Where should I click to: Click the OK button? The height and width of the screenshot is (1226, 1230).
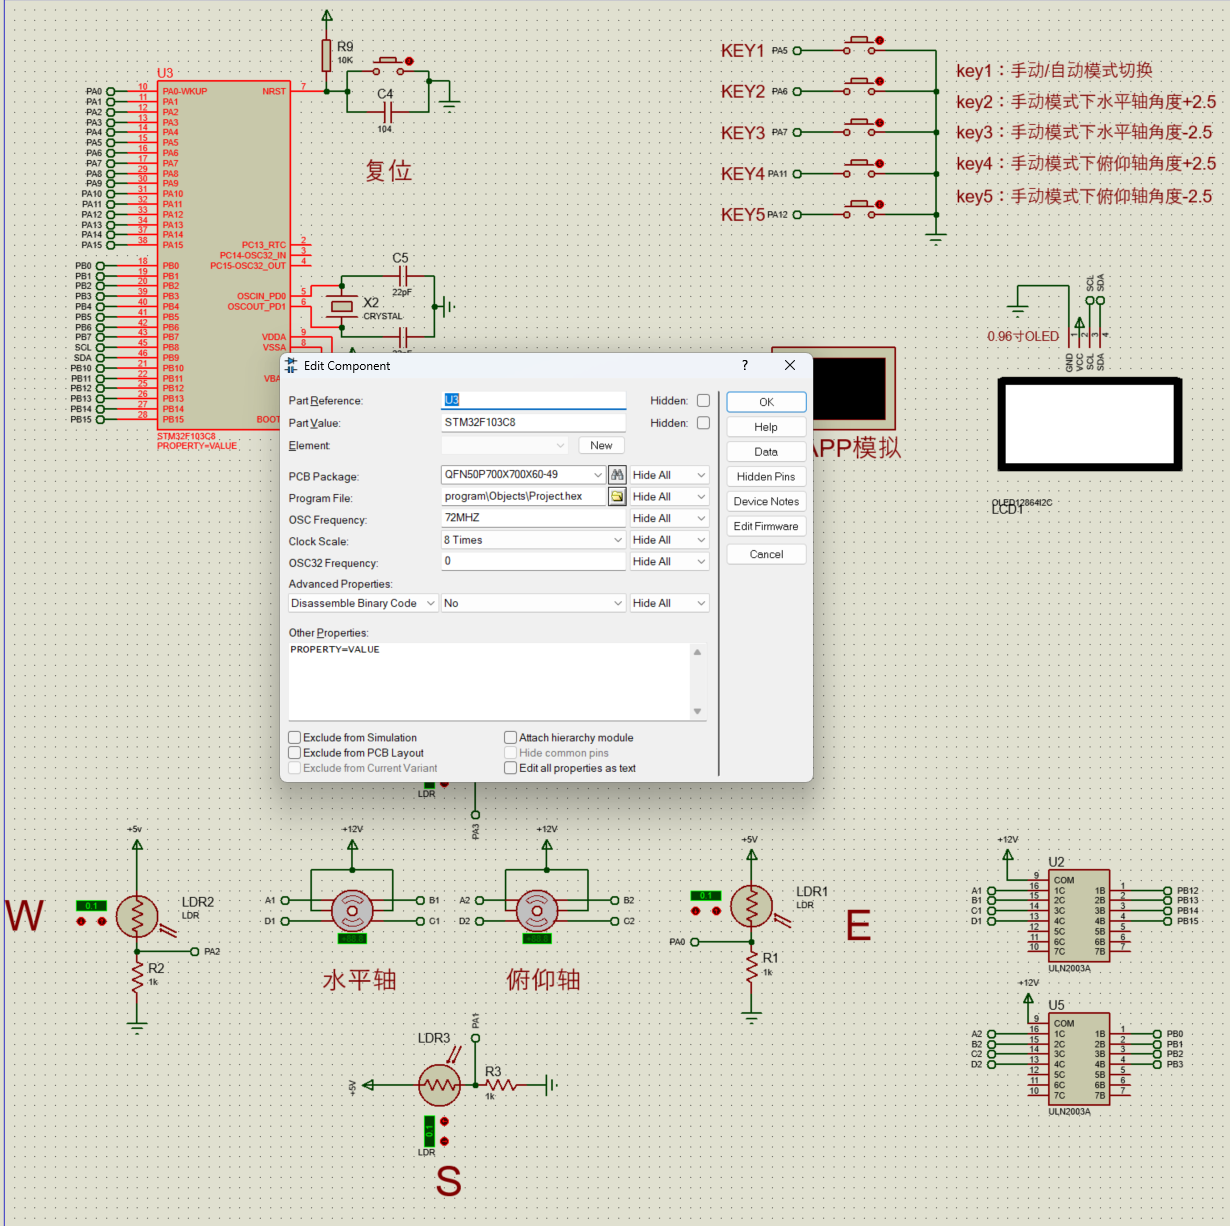pos(766,402)
